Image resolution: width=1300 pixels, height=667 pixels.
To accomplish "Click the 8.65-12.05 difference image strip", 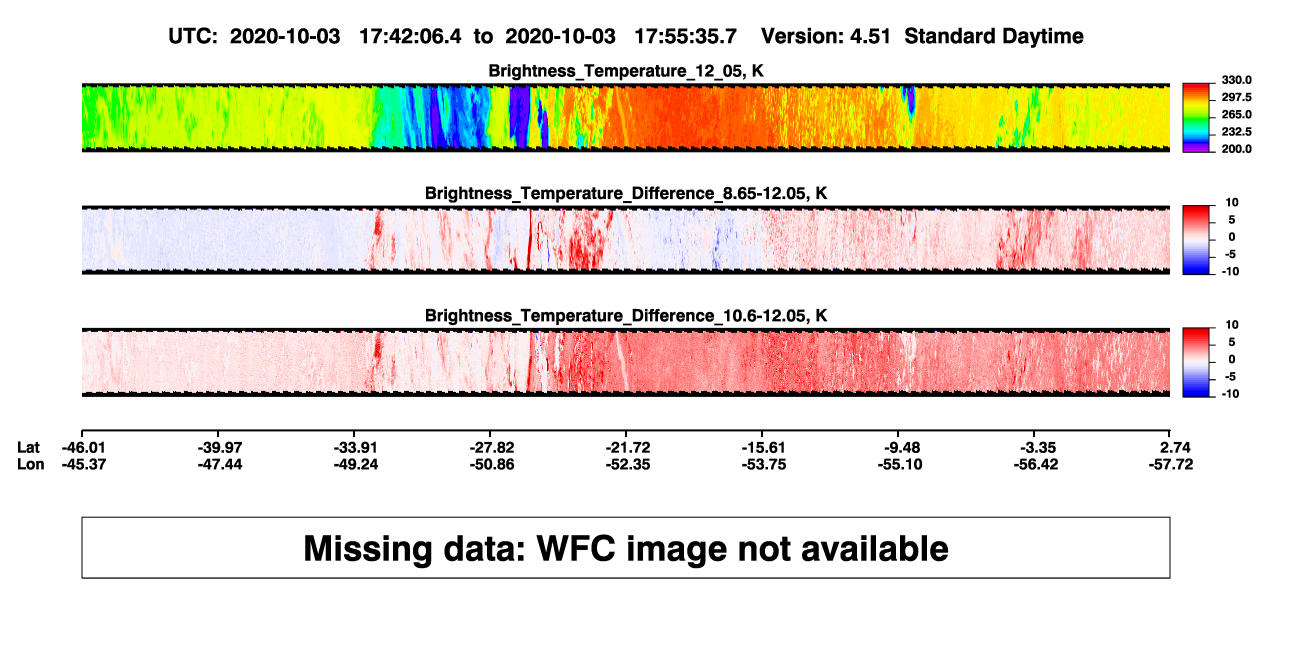I will [626, 240].
